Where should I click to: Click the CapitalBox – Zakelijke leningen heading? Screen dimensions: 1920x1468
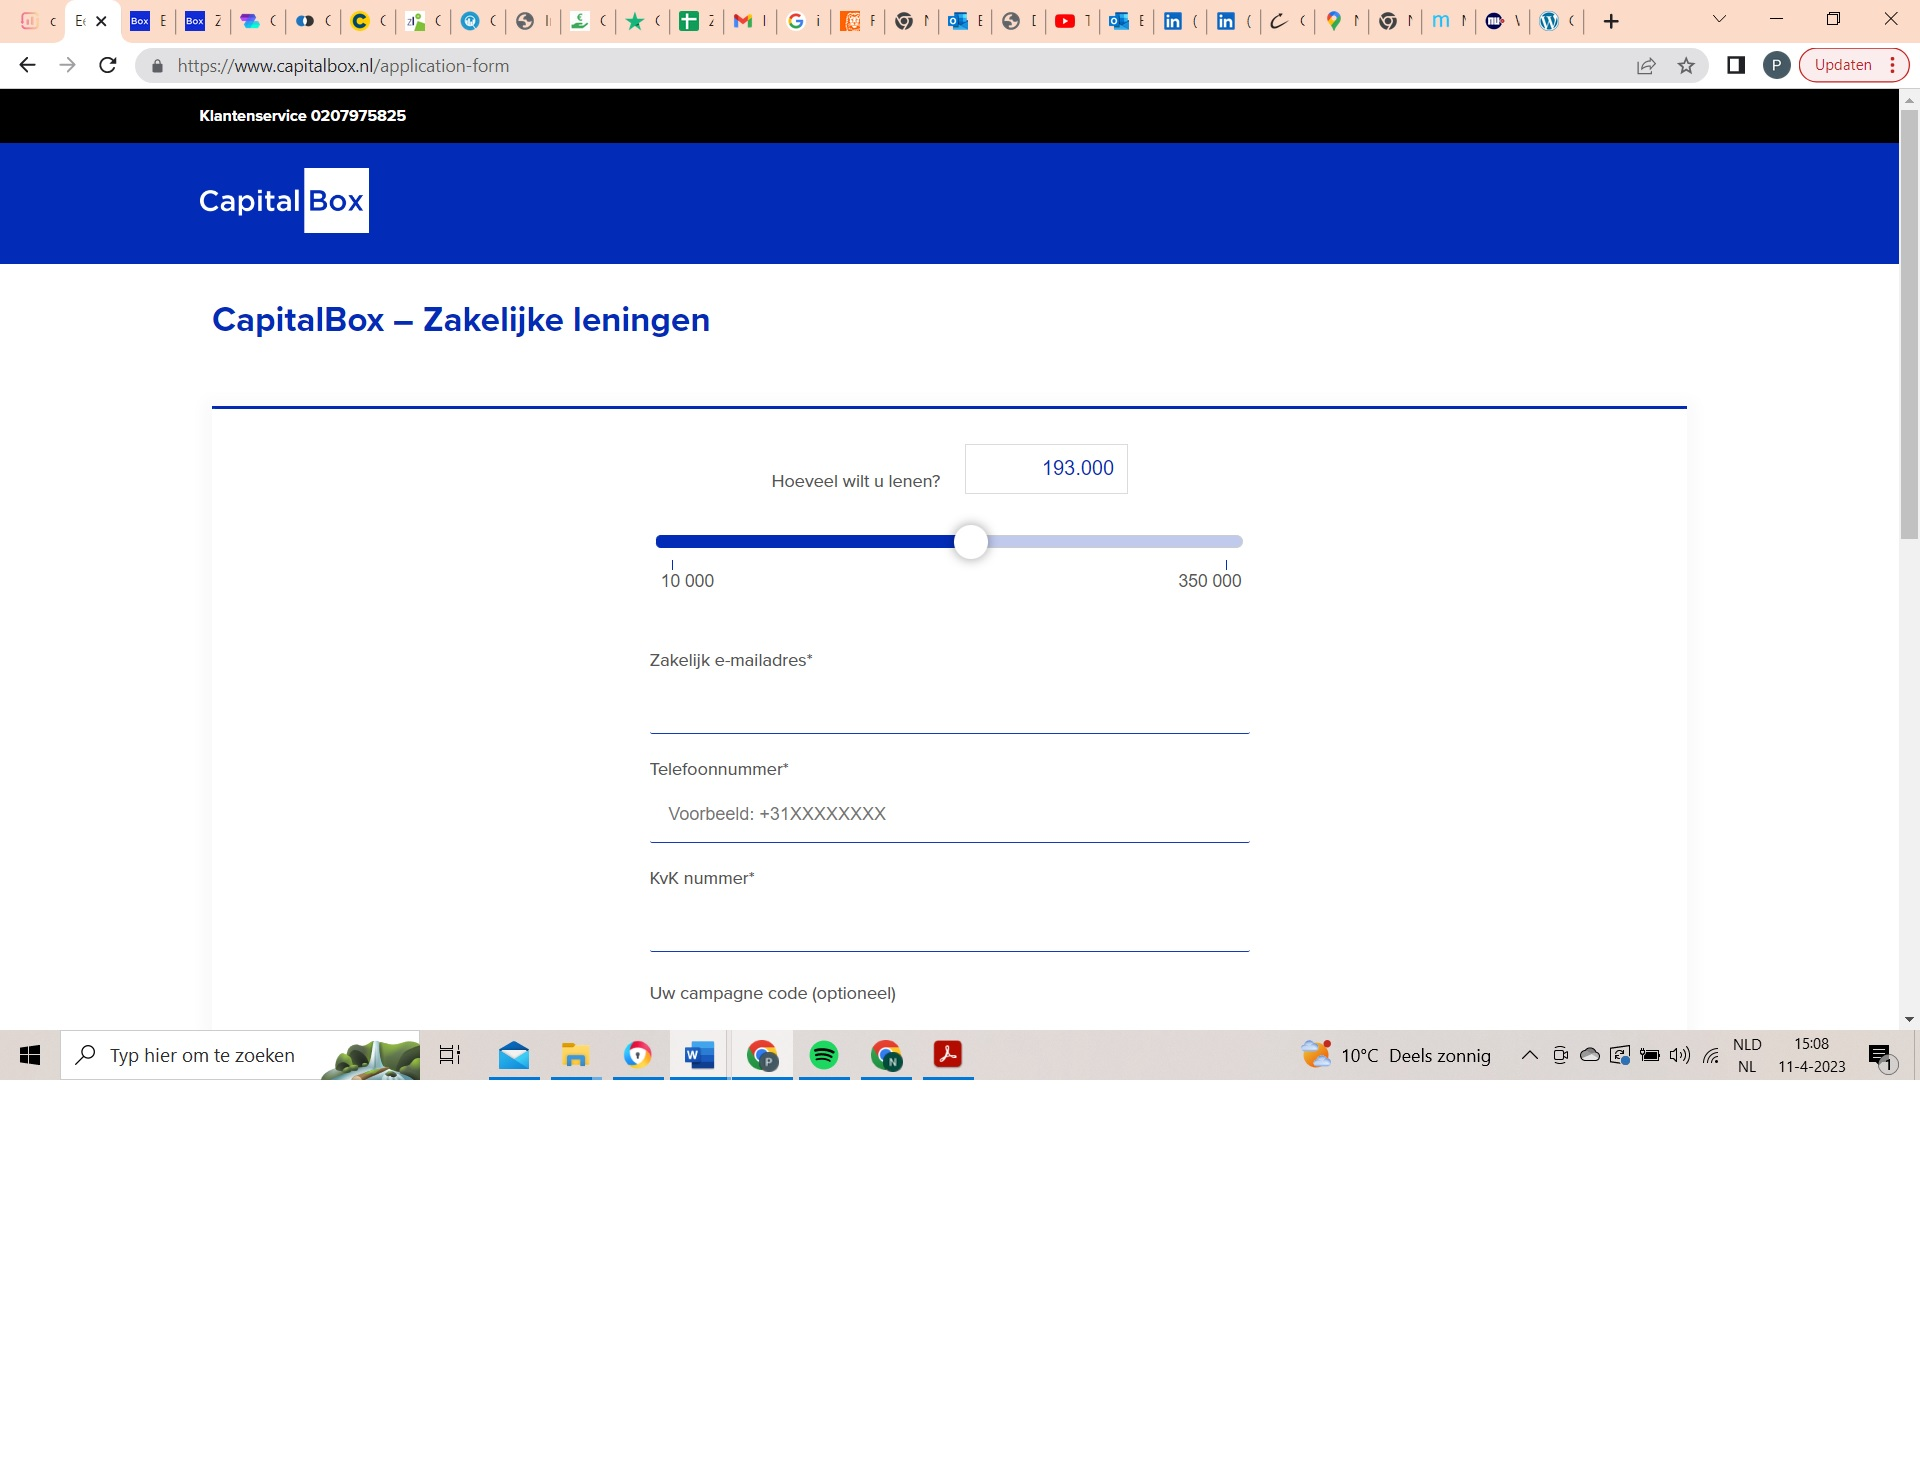(x=461, y=320)
